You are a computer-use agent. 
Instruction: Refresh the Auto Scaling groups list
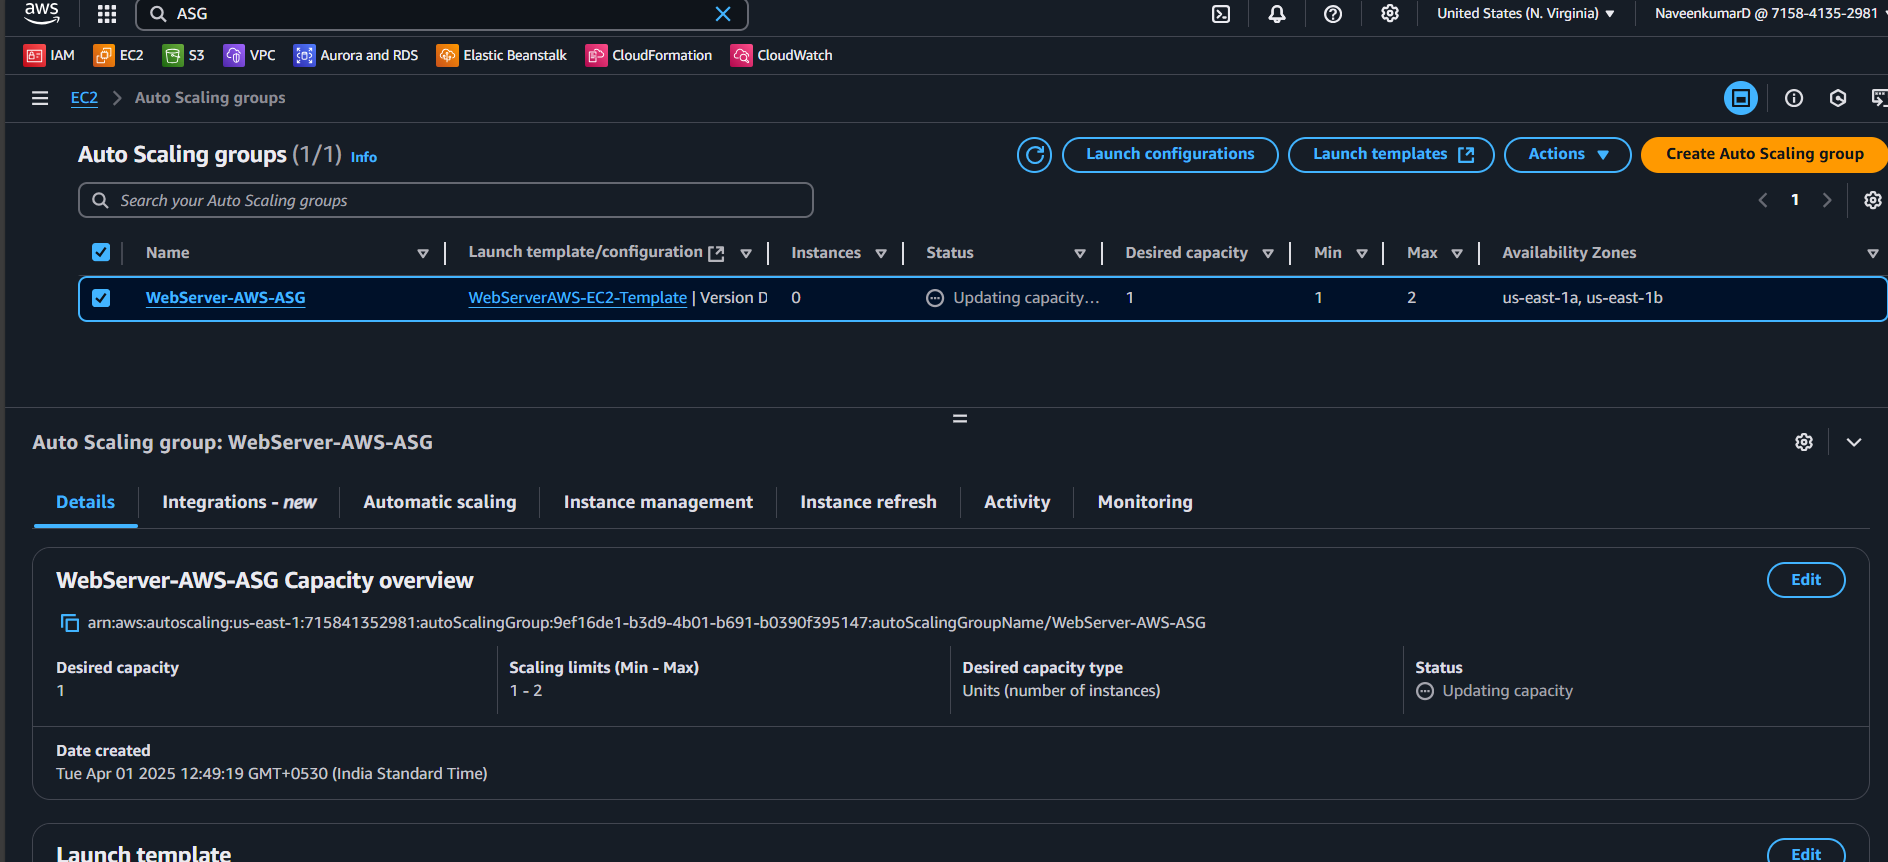pyautogui.click(x=1035, y=155)
